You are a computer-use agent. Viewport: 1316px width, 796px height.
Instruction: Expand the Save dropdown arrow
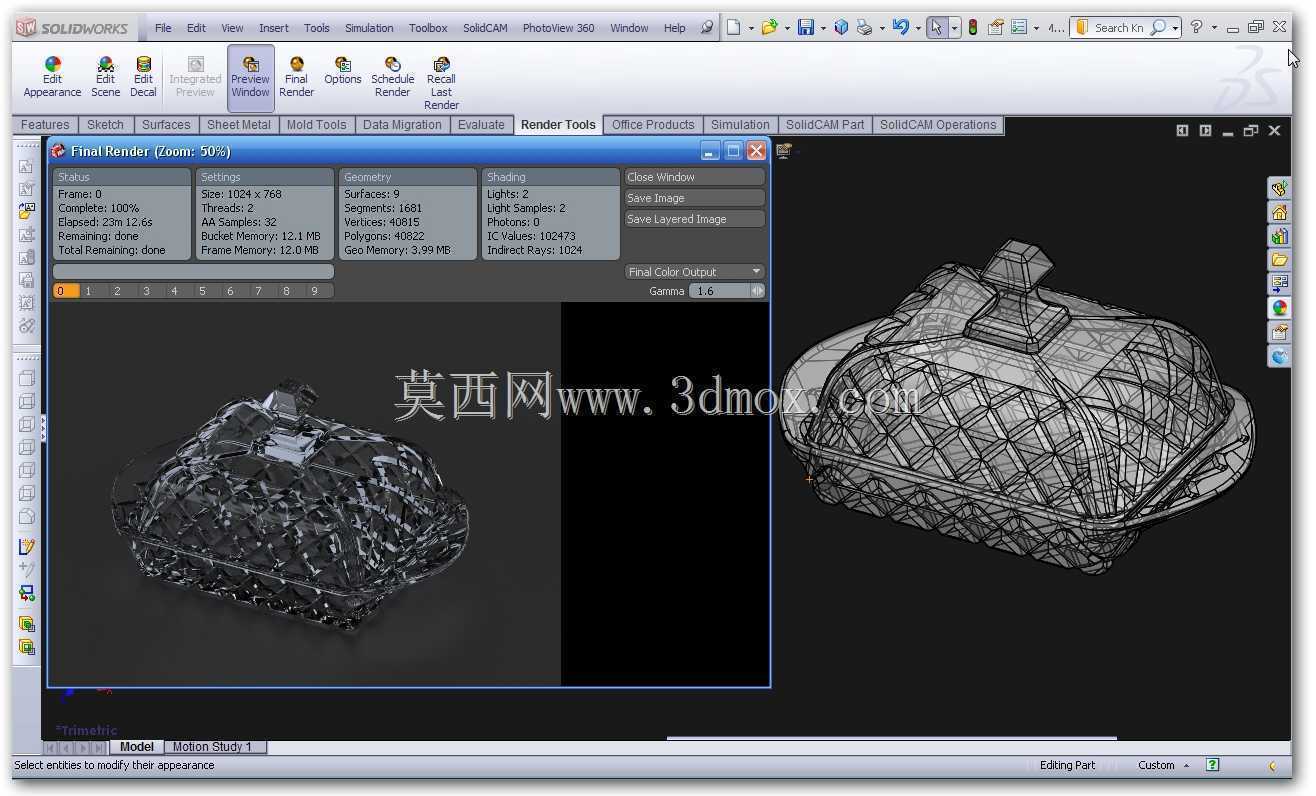coord(823,29)
